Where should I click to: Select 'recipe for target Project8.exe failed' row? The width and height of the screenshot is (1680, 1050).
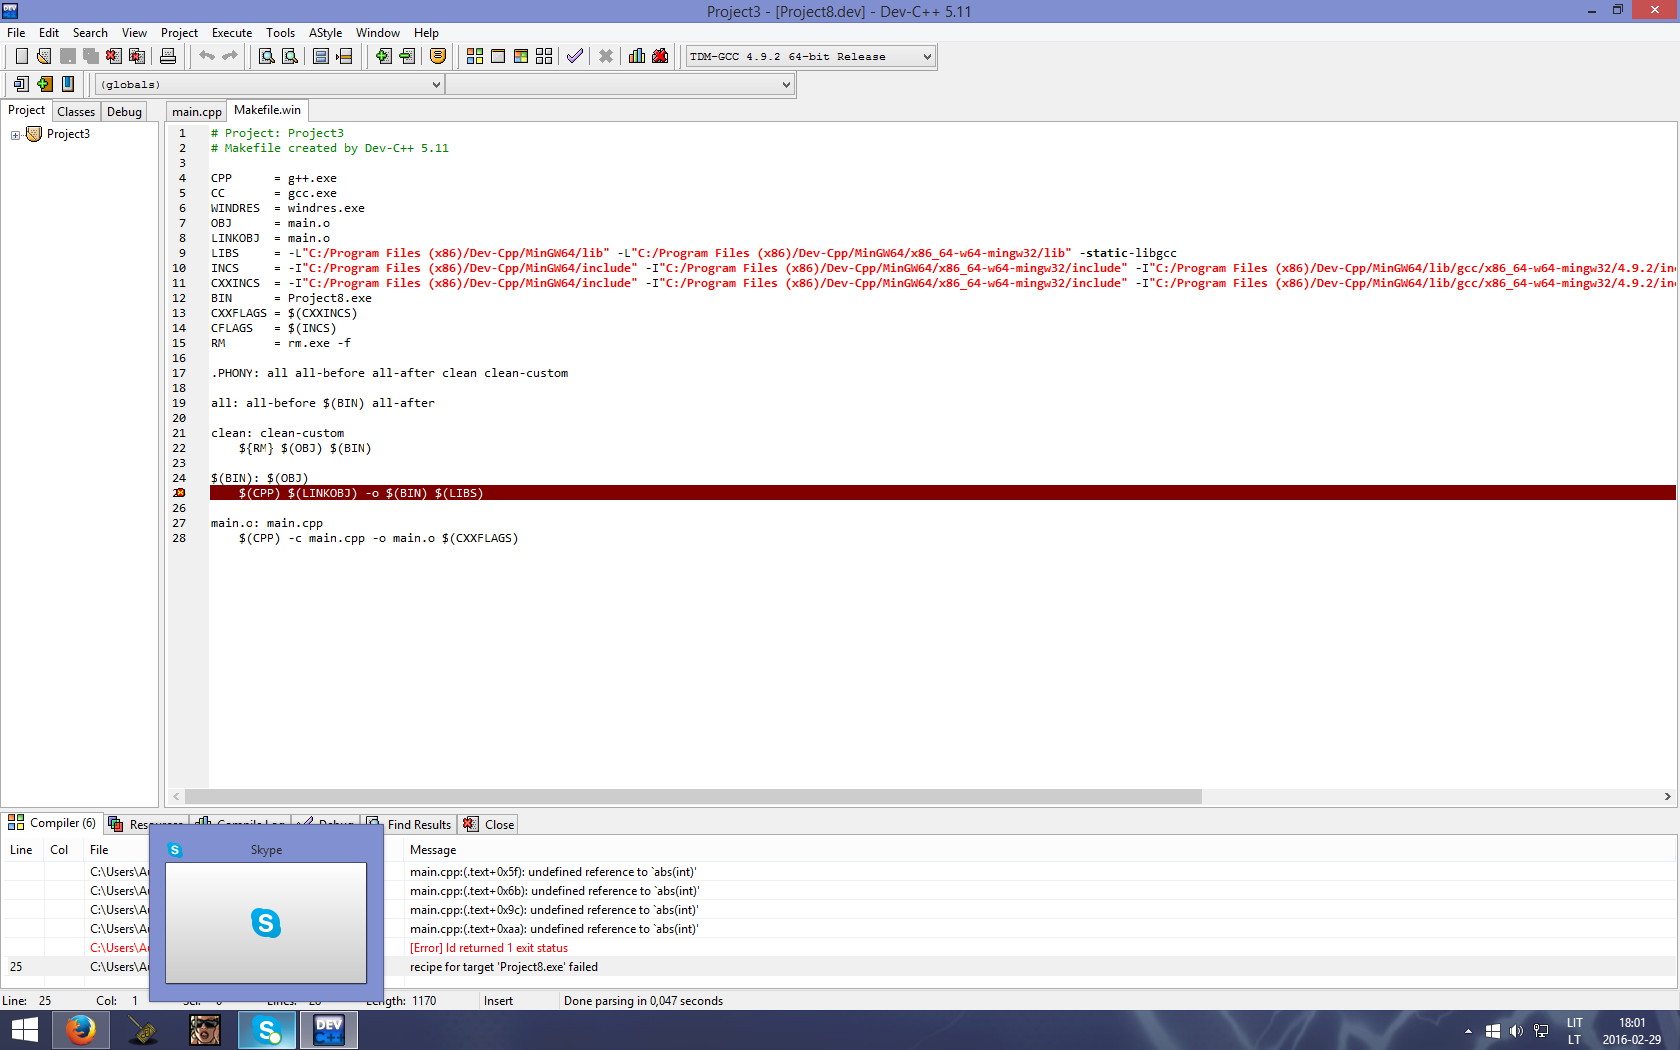840,967
